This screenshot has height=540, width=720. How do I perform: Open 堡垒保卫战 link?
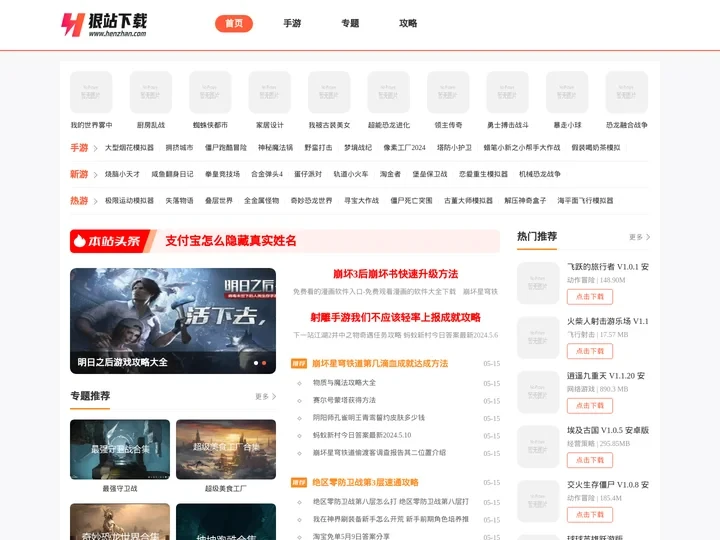coord(430,174)
